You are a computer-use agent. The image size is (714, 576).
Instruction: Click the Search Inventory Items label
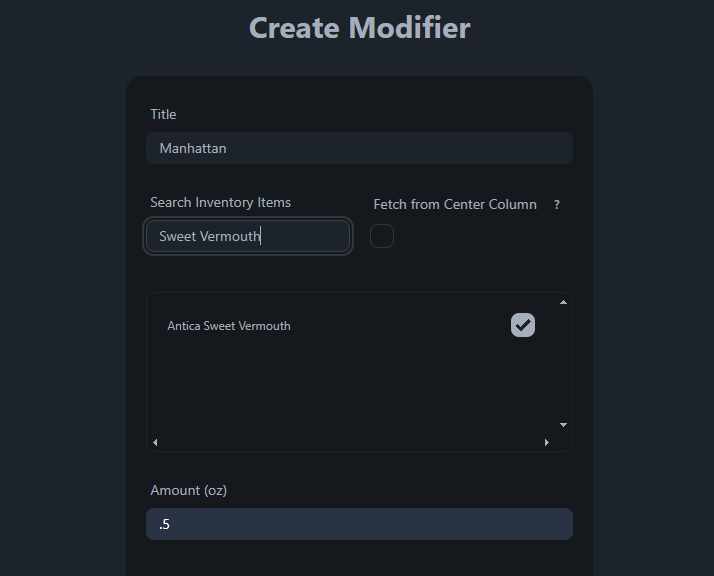220,203
